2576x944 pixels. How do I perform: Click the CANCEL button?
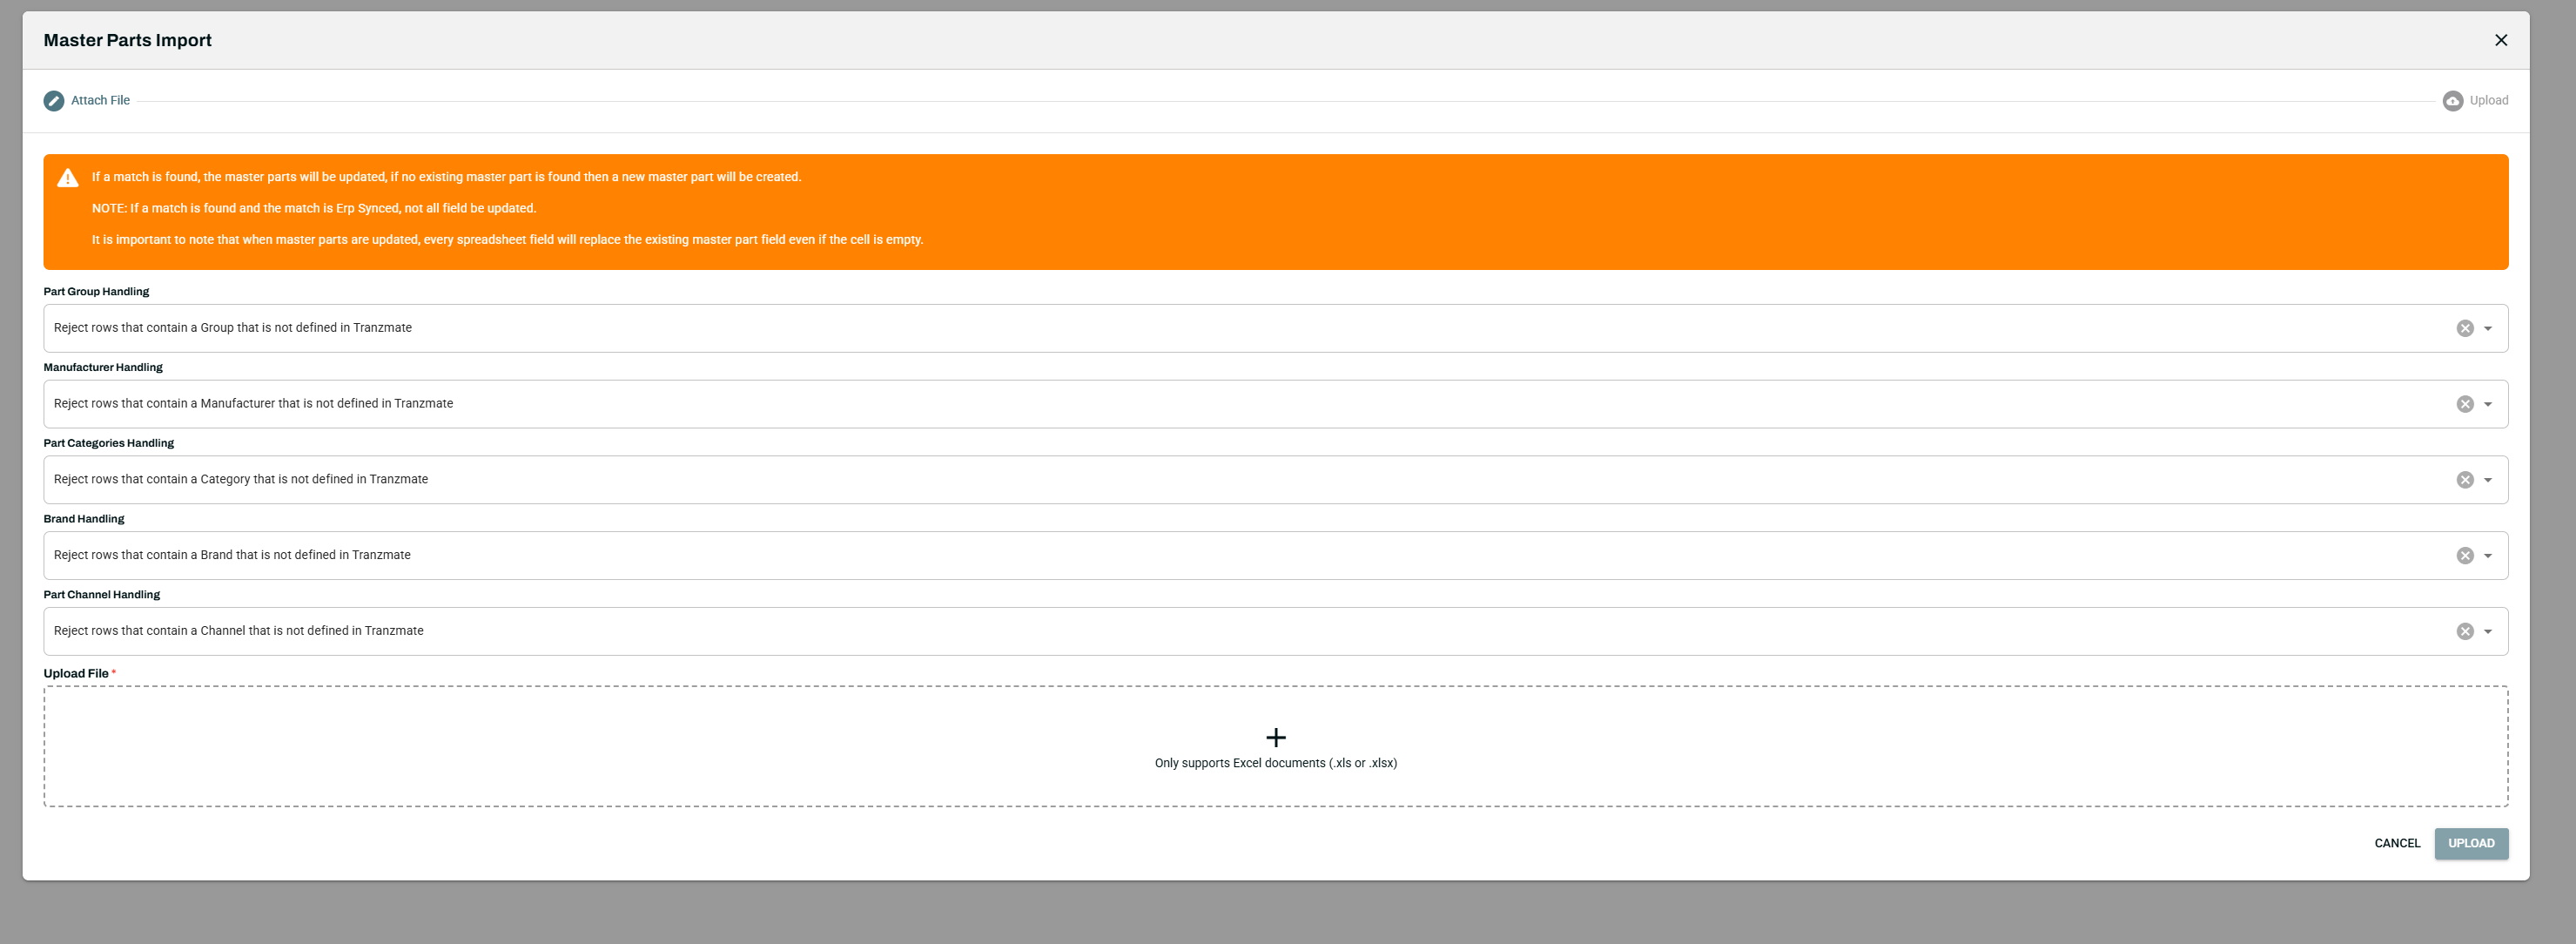(2397, 843)
